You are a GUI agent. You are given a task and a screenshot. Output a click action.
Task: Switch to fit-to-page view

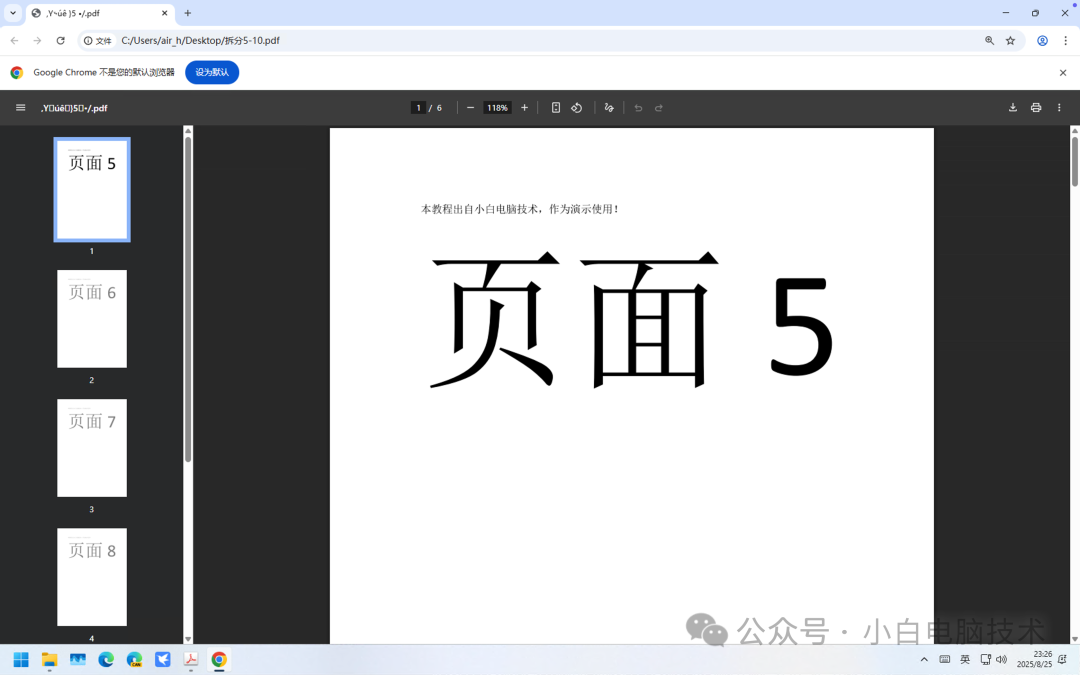tap(555, 107)
